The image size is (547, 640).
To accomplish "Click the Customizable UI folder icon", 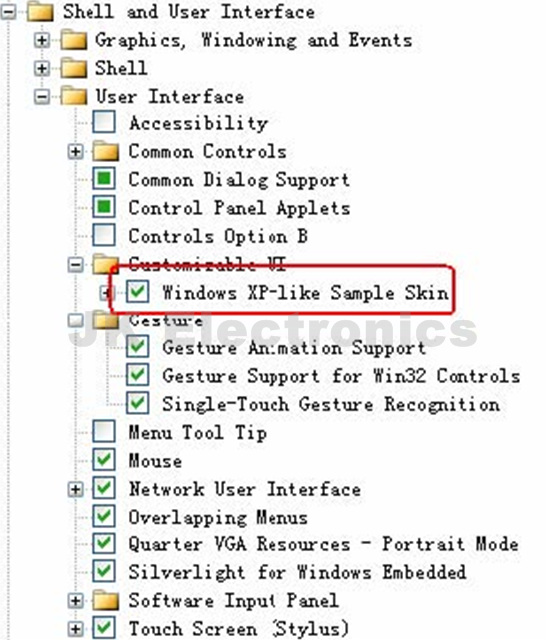I will [106, 264].
